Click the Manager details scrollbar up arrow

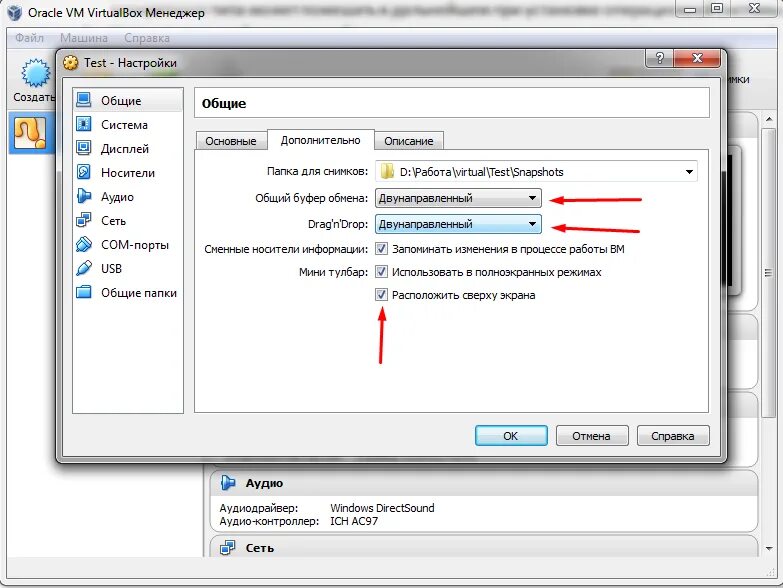(769, 119)
